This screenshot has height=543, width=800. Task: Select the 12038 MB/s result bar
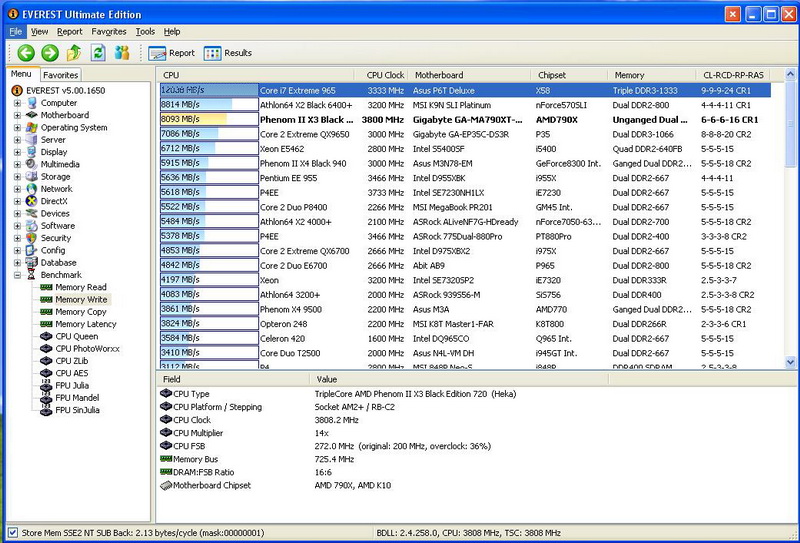209,90
